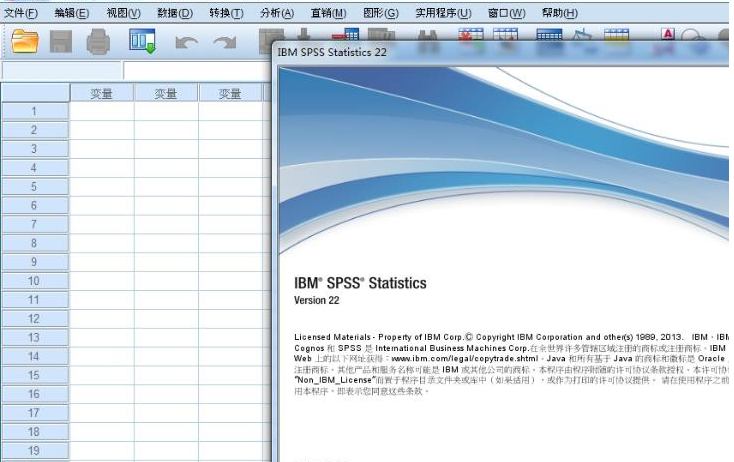Click the www.ibm.com/legal/copytrade.shtml text
This screenshot has height=462, width=734.
[x=465, y=359]
